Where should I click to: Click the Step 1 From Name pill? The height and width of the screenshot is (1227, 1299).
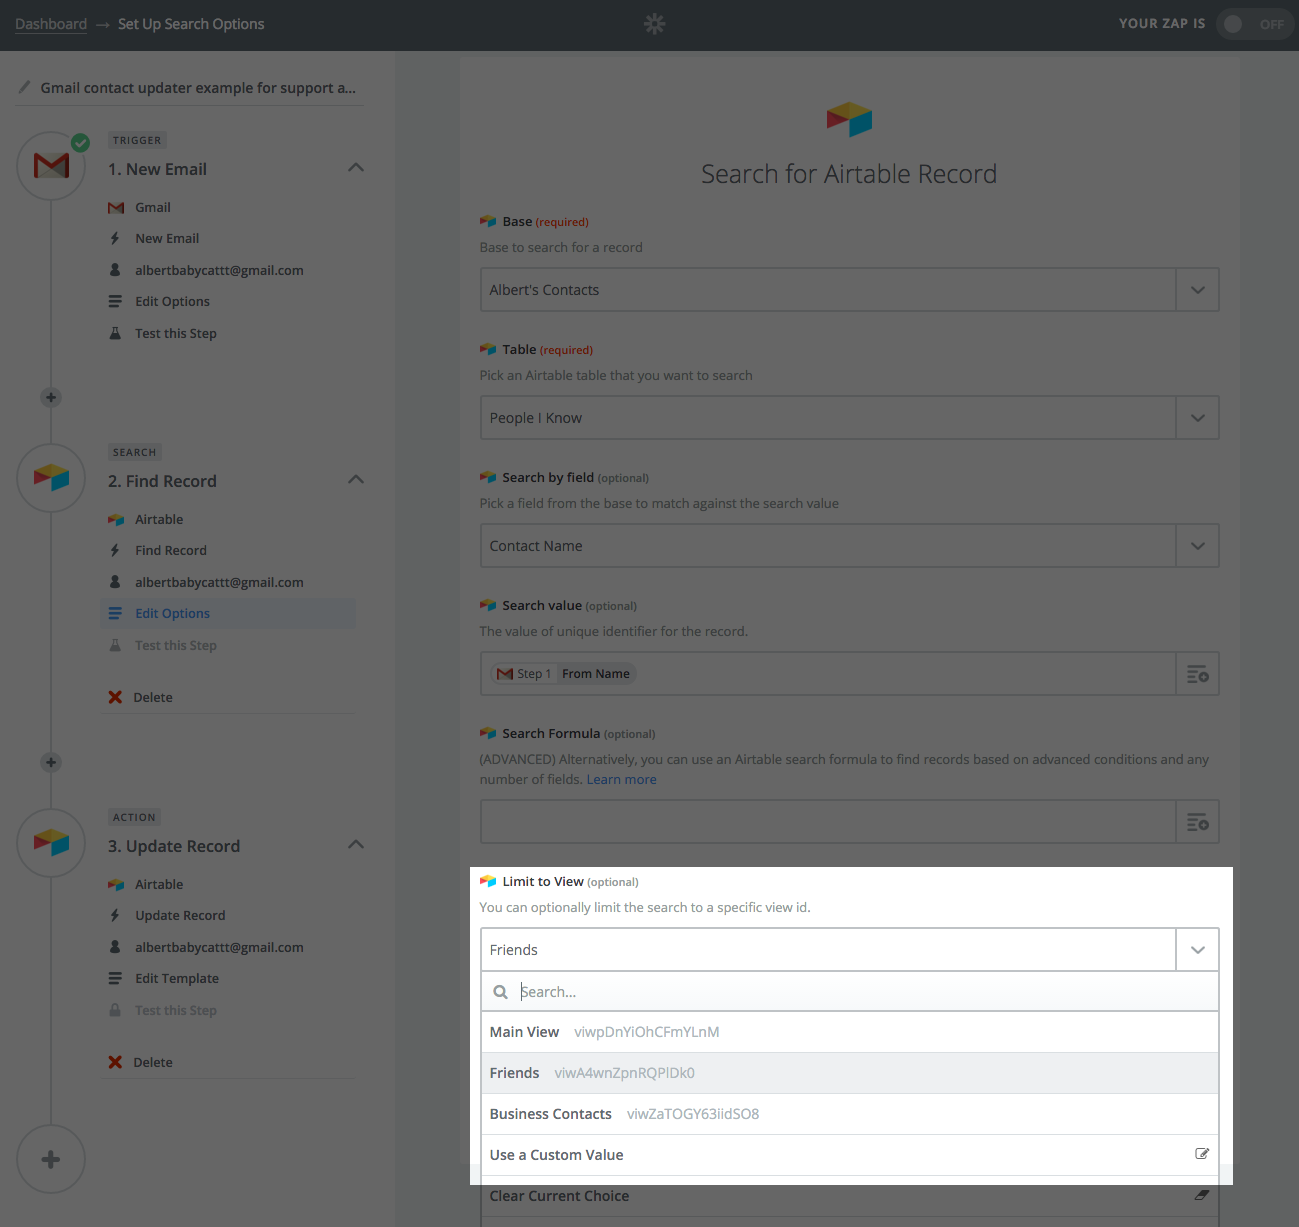click(564, 674)
